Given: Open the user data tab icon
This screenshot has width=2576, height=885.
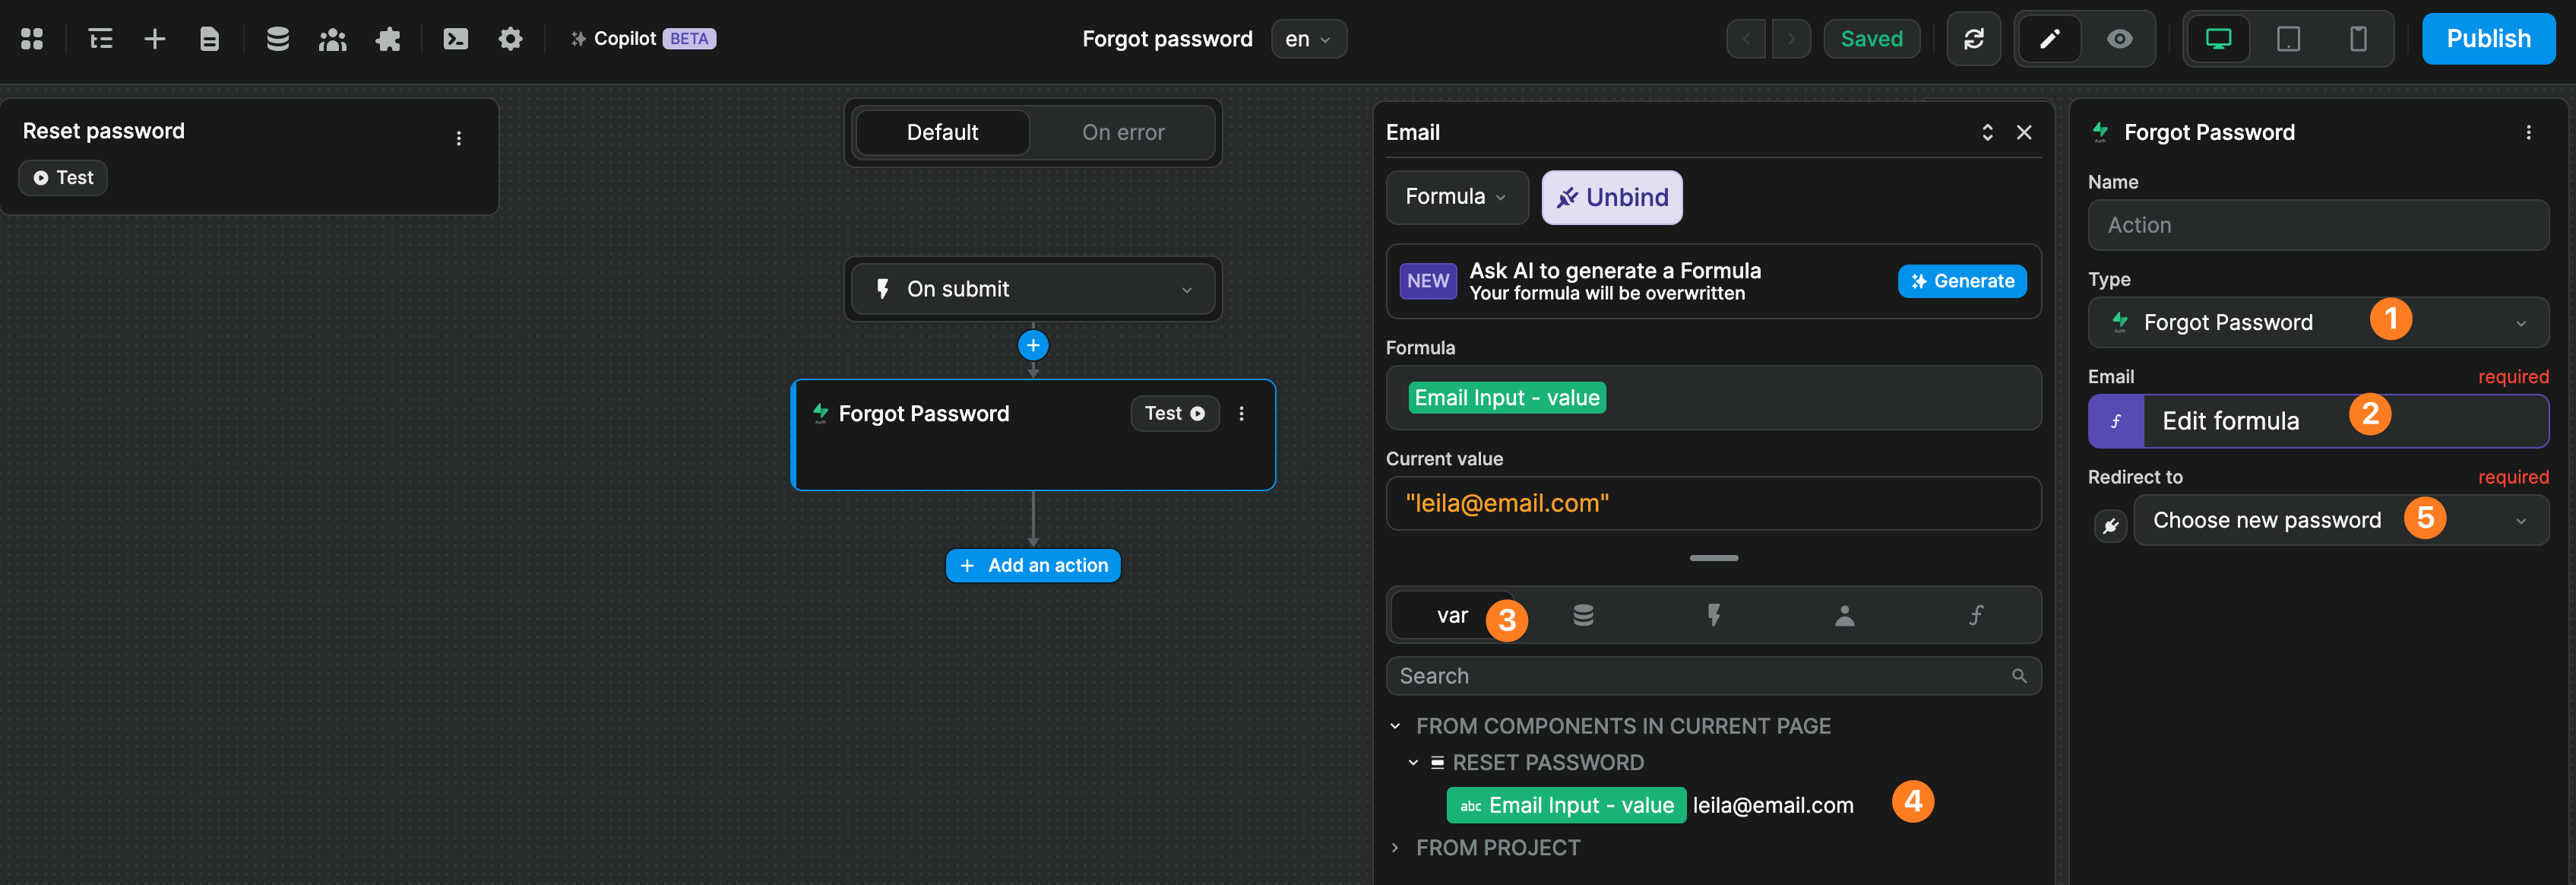Looking at the screenshot, I should tap(1845, 615).
